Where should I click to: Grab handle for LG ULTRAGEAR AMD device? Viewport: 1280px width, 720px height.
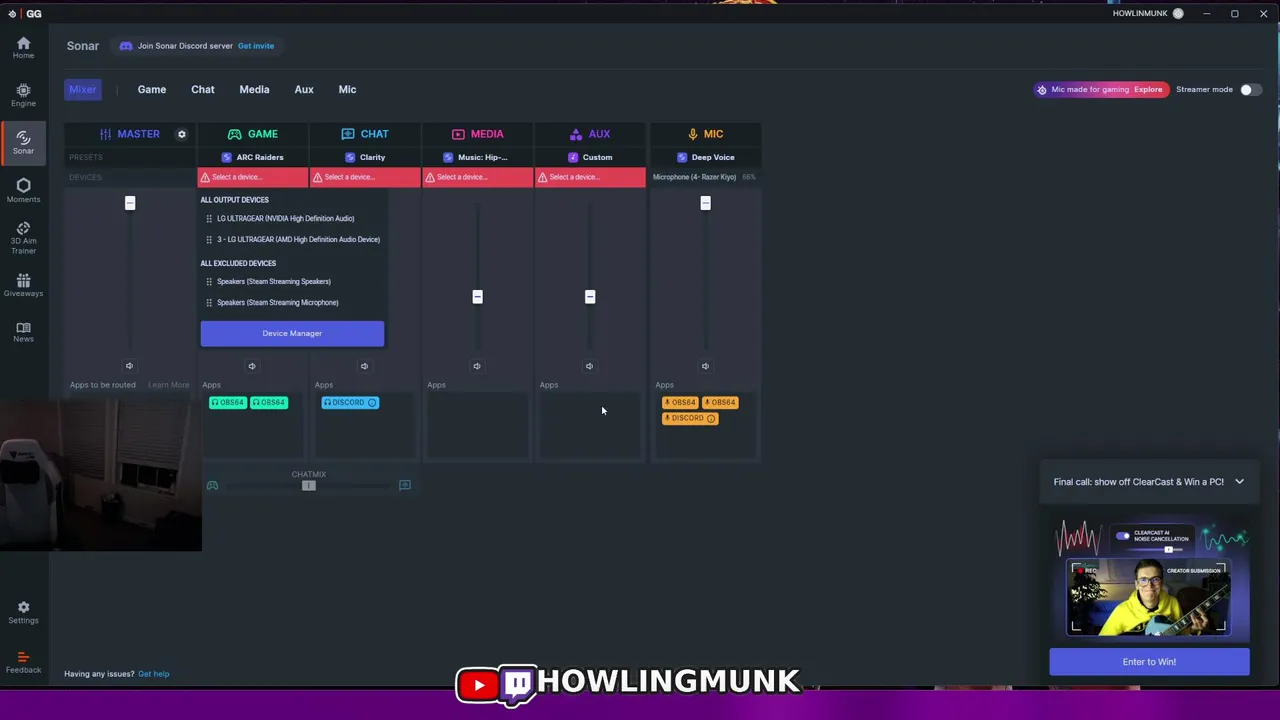click(x=208, y=239)
